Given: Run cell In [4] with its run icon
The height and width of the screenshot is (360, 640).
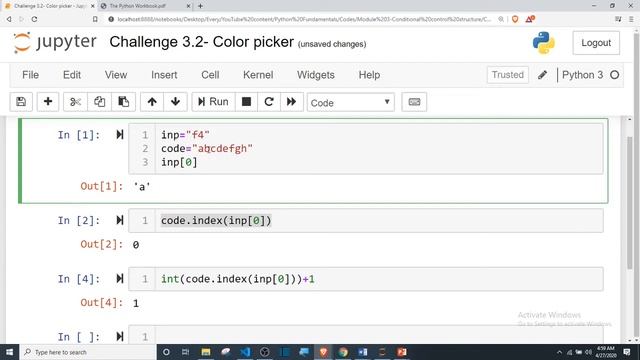Looking at the screenshot, I should click(120, 279).
